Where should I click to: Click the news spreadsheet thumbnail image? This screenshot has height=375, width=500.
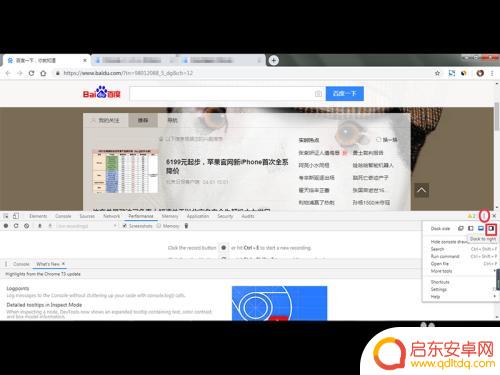tap(125, 171)
